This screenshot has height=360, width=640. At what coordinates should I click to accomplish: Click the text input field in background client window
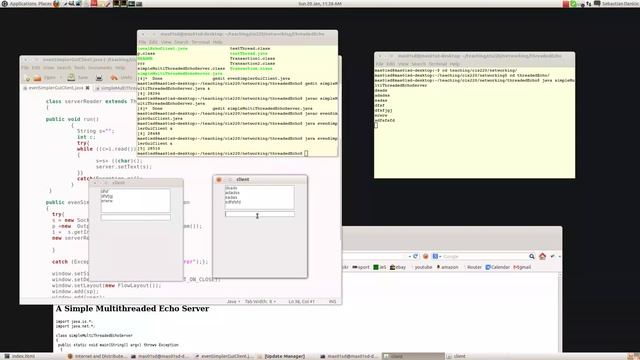coord(136,218)
